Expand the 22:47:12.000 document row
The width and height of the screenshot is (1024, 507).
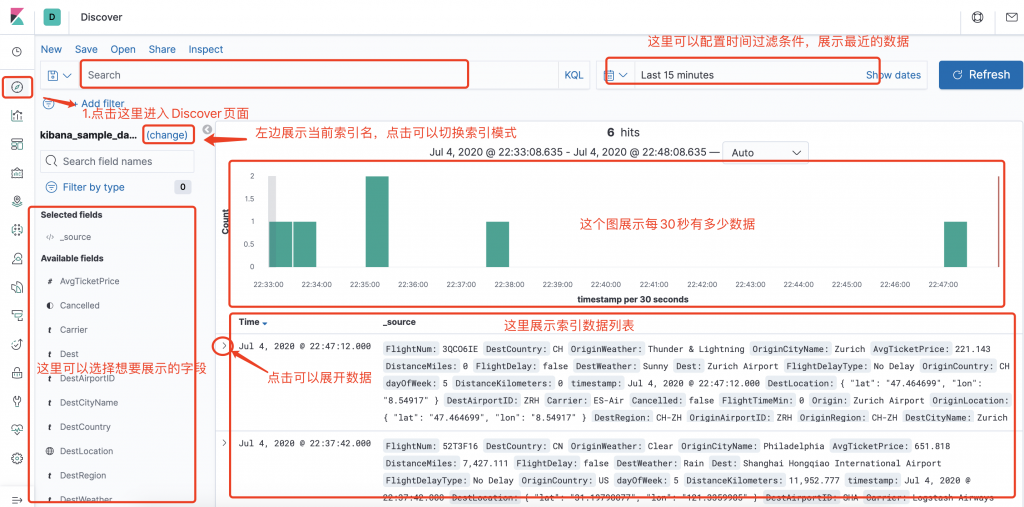click(224, 344)
